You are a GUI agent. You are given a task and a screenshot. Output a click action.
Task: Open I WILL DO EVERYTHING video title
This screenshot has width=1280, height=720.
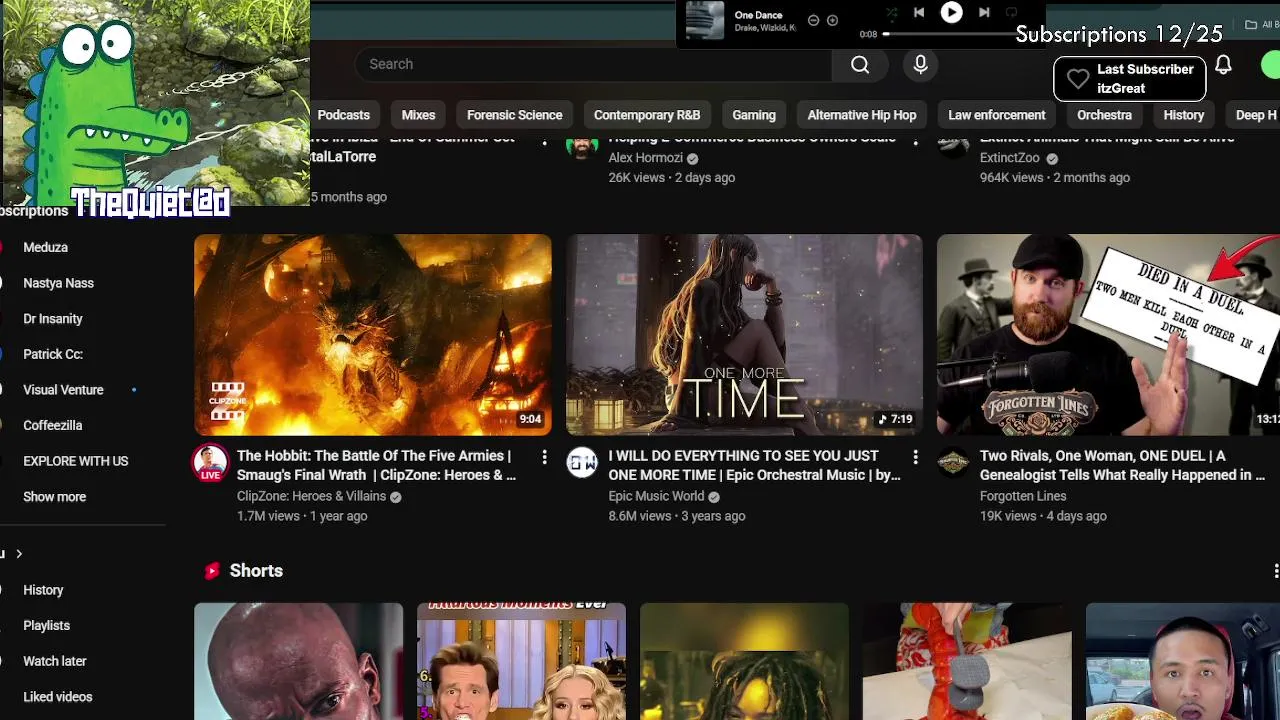754,465
